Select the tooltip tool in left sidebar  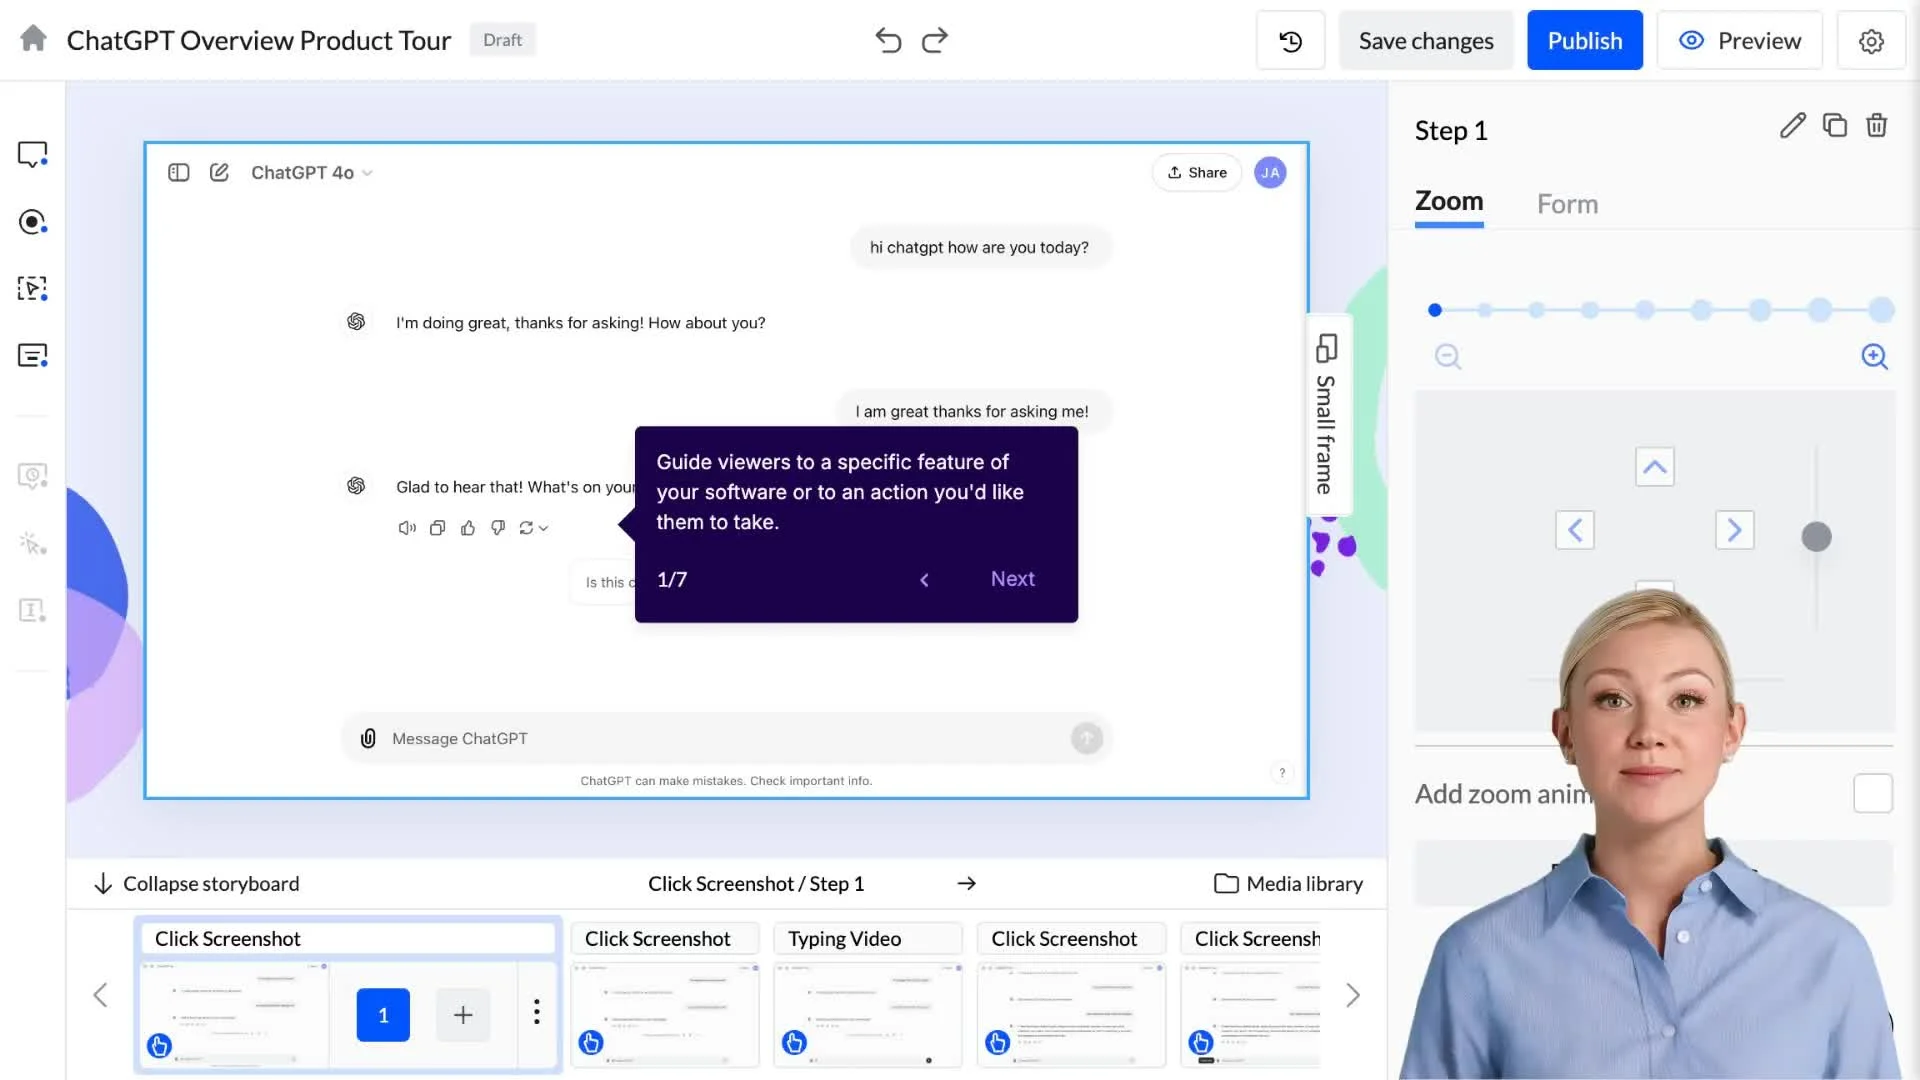(x=32, y=155)
